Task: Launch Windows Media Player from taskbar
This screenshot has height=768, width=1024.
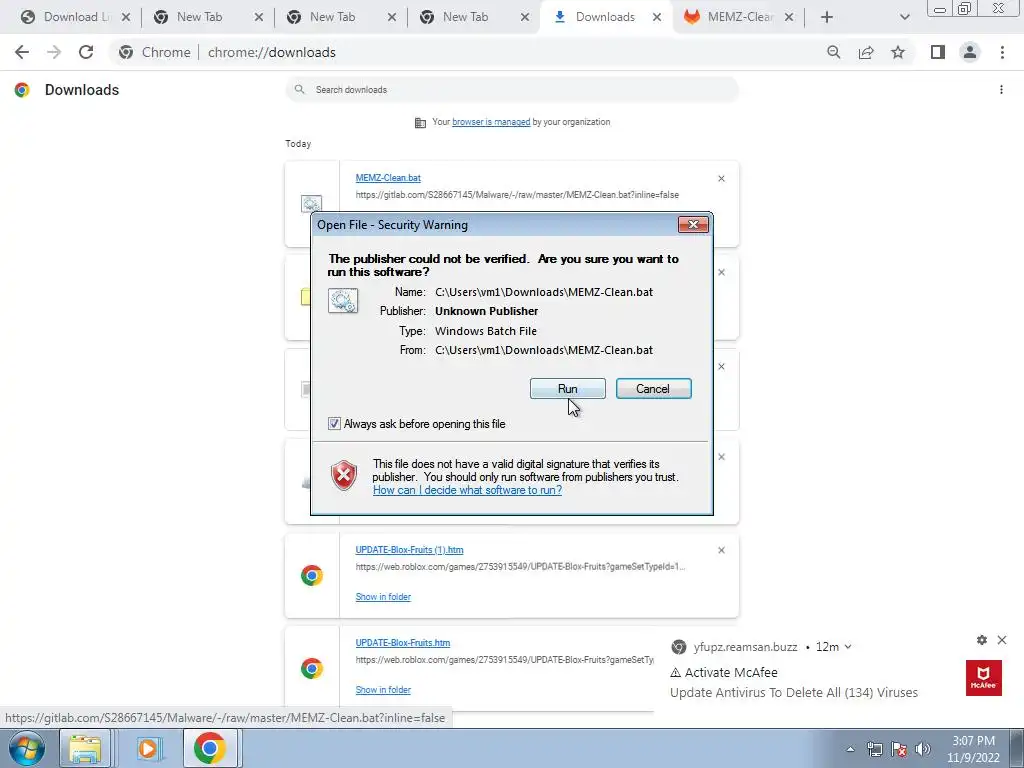Action: point(149,748)
